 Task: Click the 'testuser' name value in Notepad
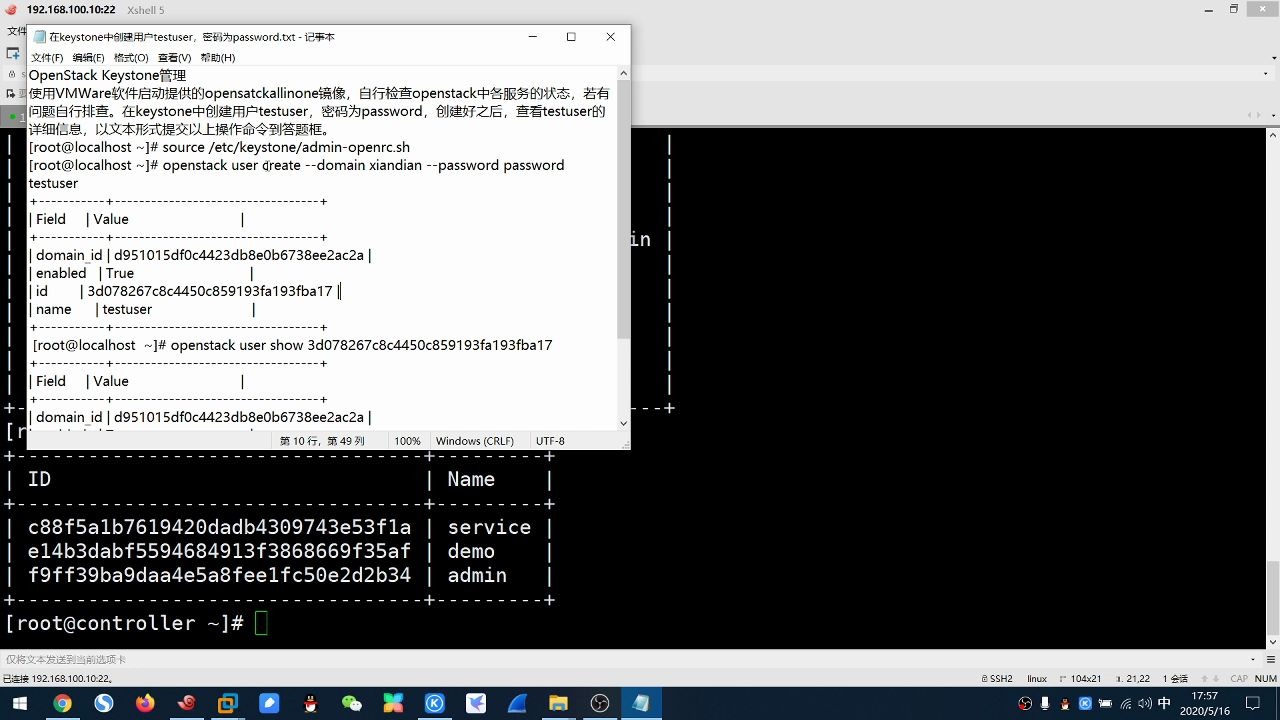pos(127,309)
